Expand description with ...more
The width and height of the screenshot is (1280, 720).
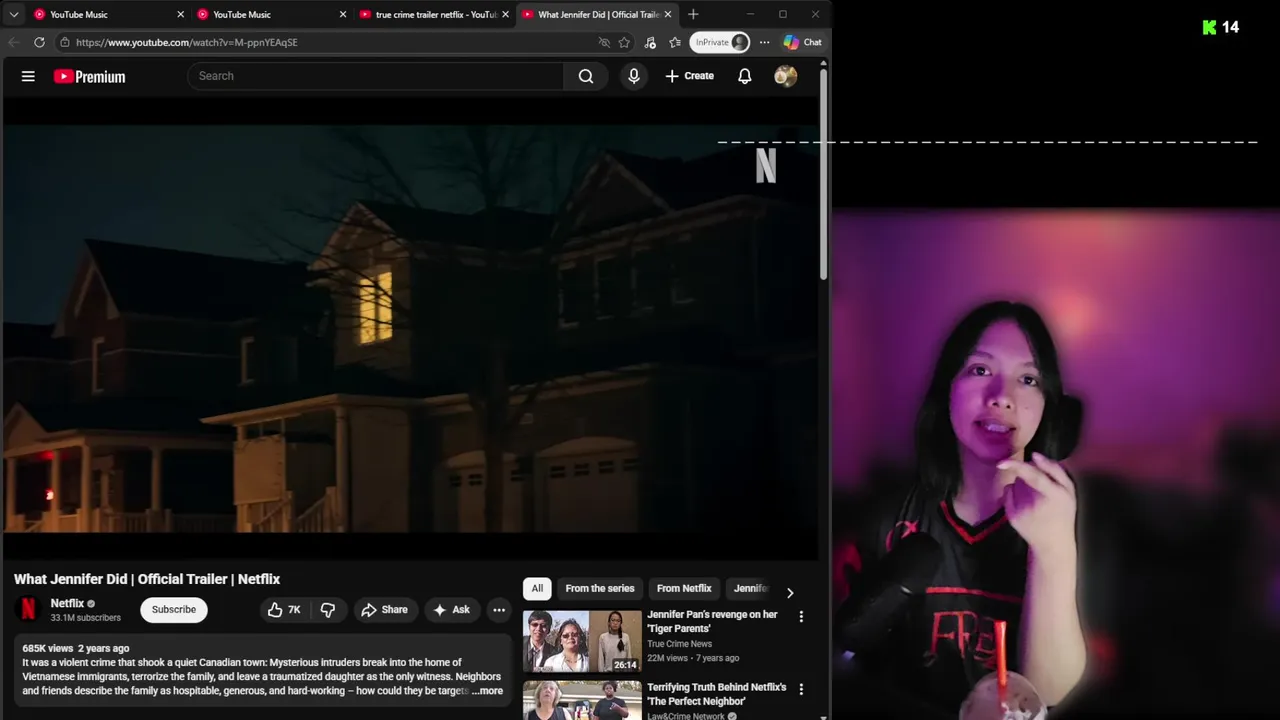click(488, 691)
